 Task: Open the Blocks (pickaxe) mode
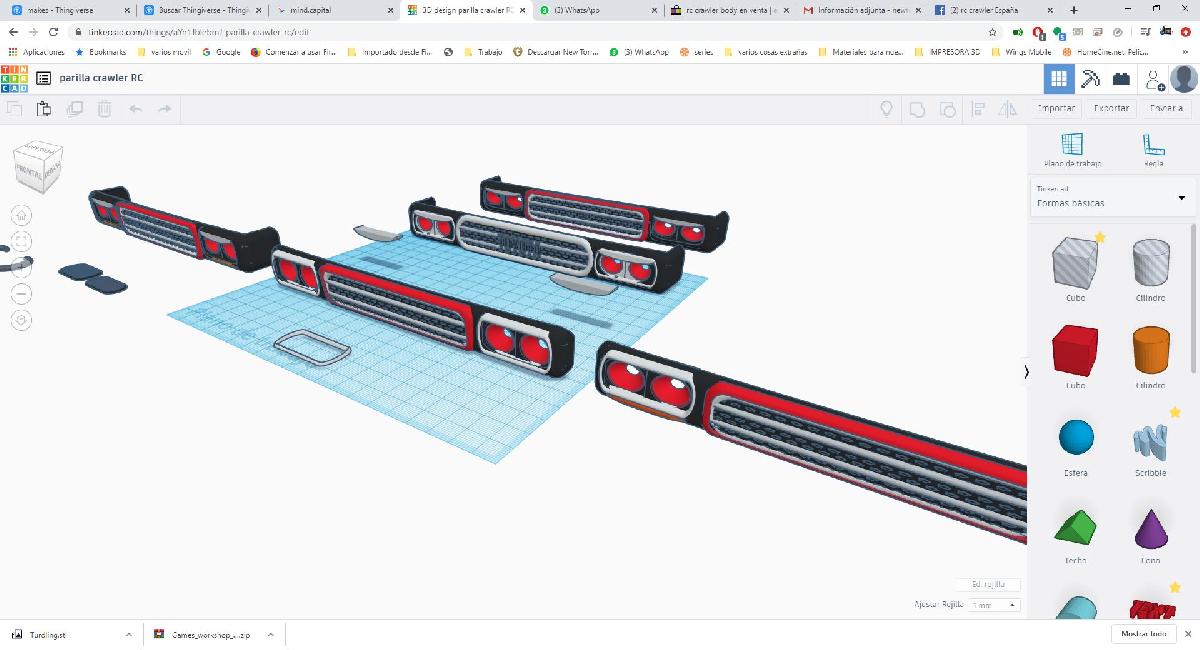(1090, 79)
